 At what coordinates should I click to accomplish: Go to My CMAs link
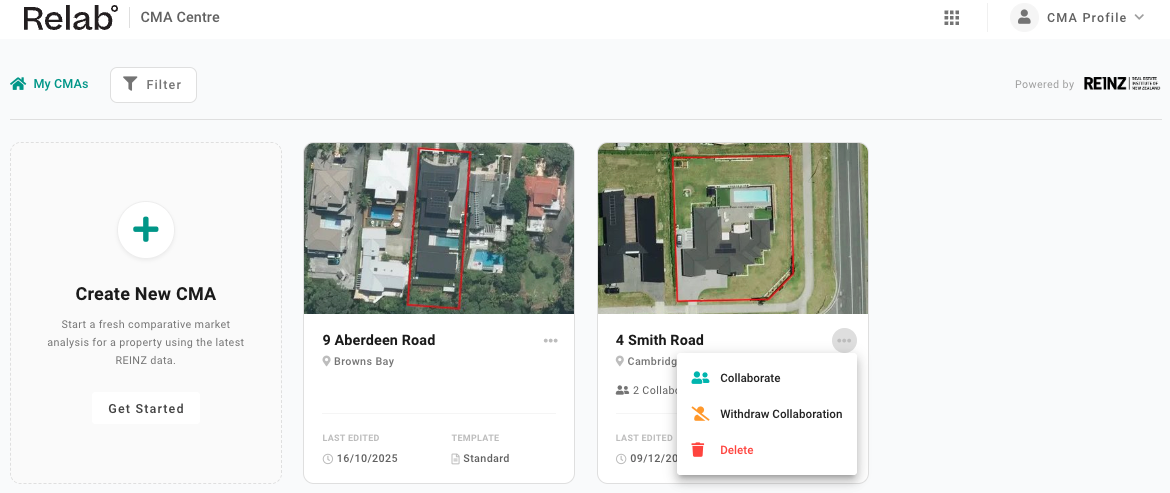tap(60, 84)
